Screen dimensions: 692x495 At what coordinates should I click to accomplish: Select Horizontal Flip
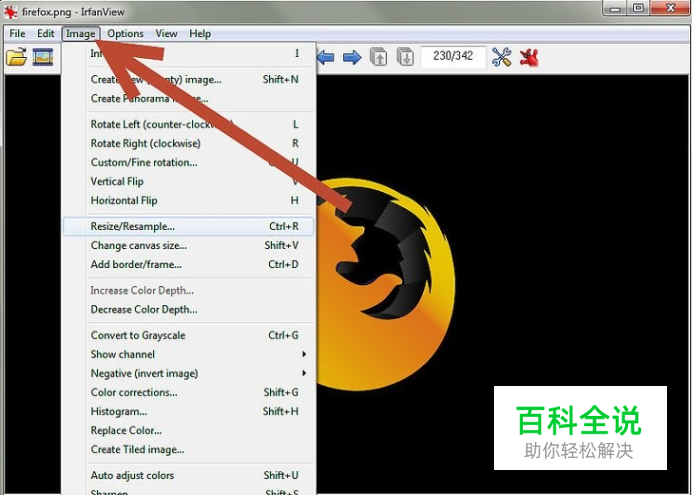[188, 200]
